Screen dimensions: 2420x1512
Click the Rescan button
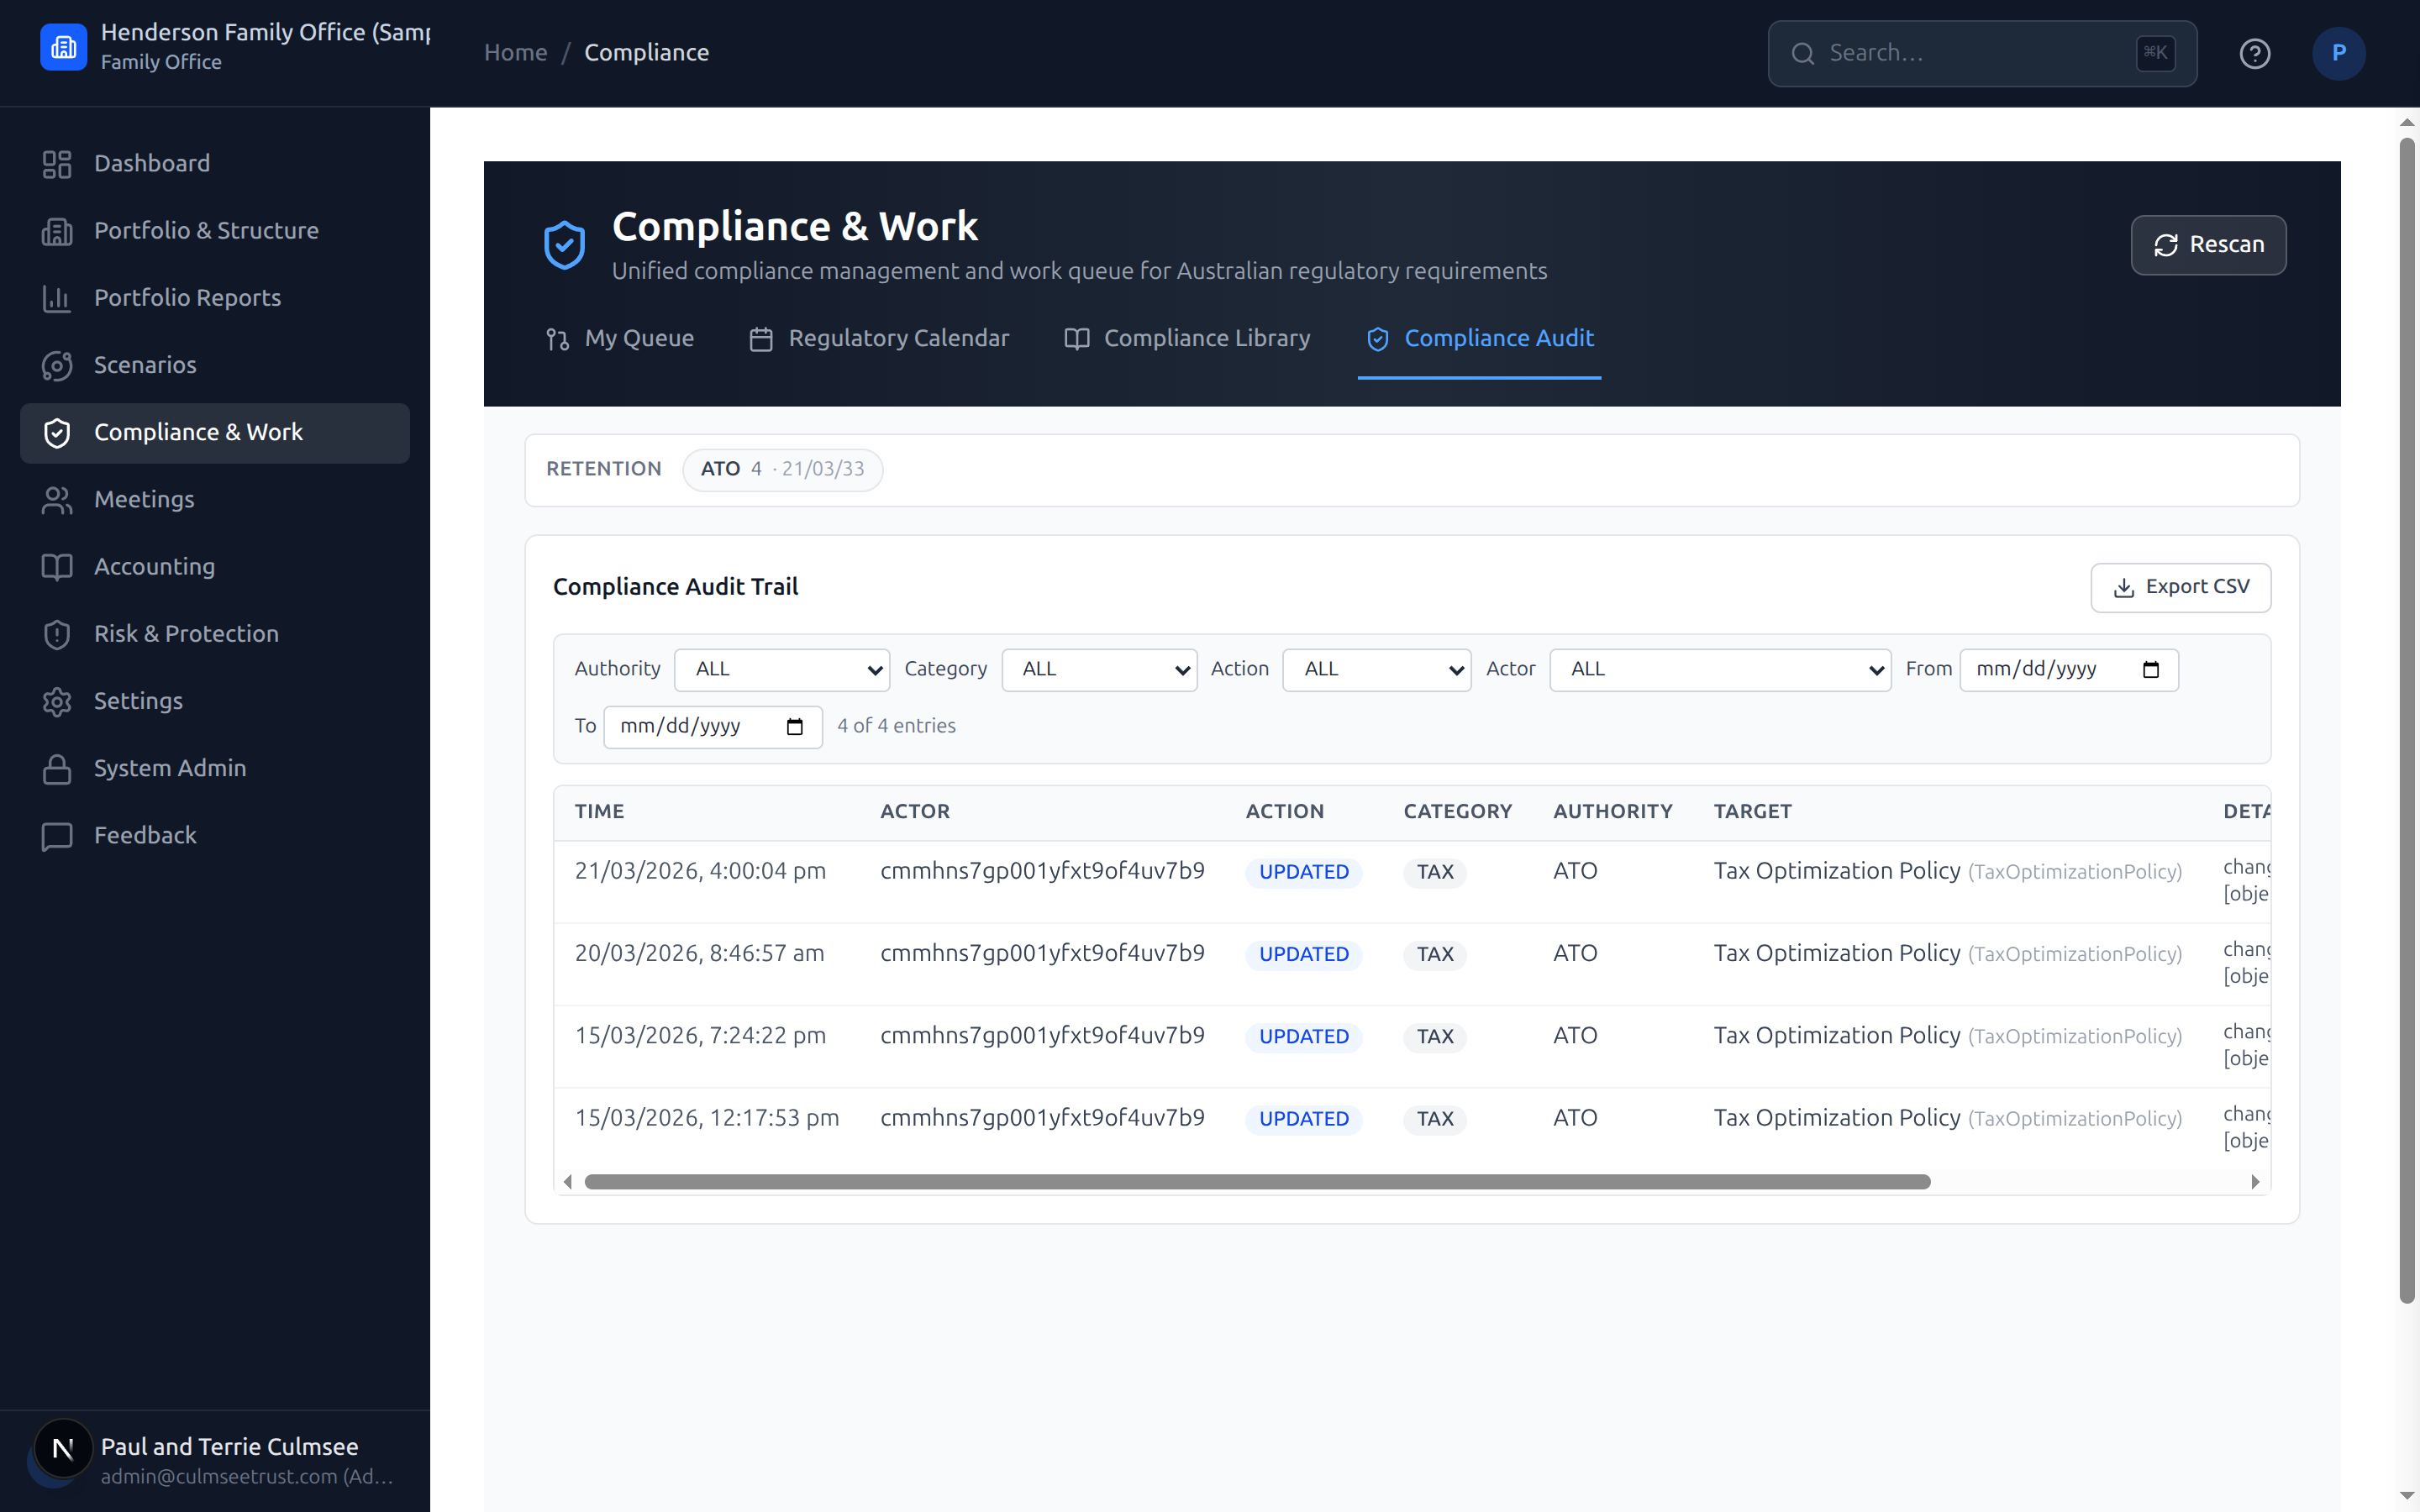click(2207, 245)
